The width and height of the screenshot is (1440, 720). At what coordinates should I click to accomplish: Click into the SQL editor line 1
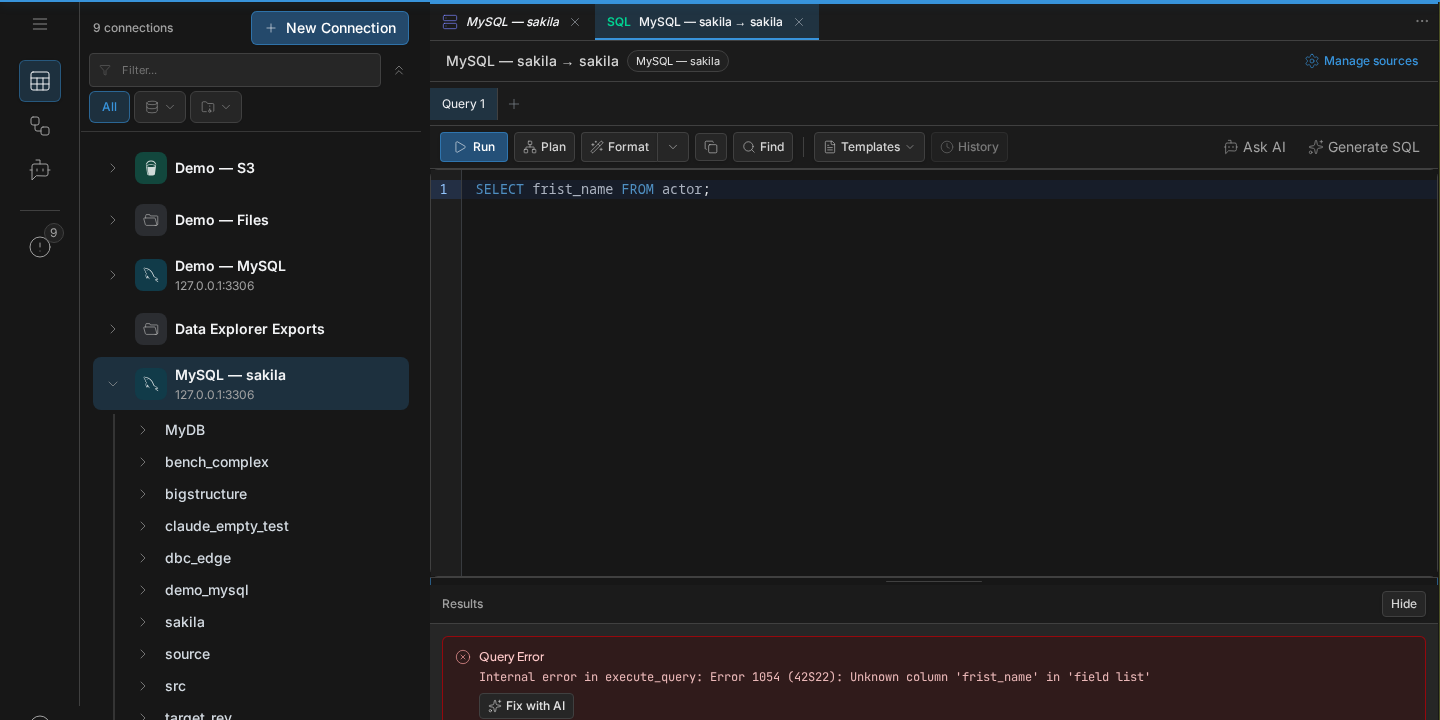[x=948, y=189]
